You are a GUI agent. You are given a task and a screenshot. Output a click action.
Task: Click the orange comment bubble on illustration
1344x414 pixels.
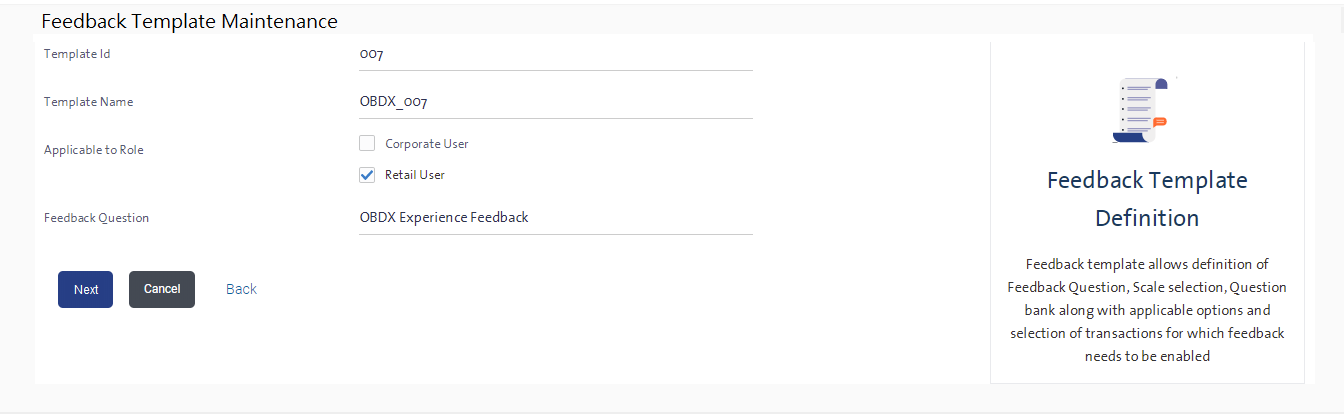tap(1160, 122)
